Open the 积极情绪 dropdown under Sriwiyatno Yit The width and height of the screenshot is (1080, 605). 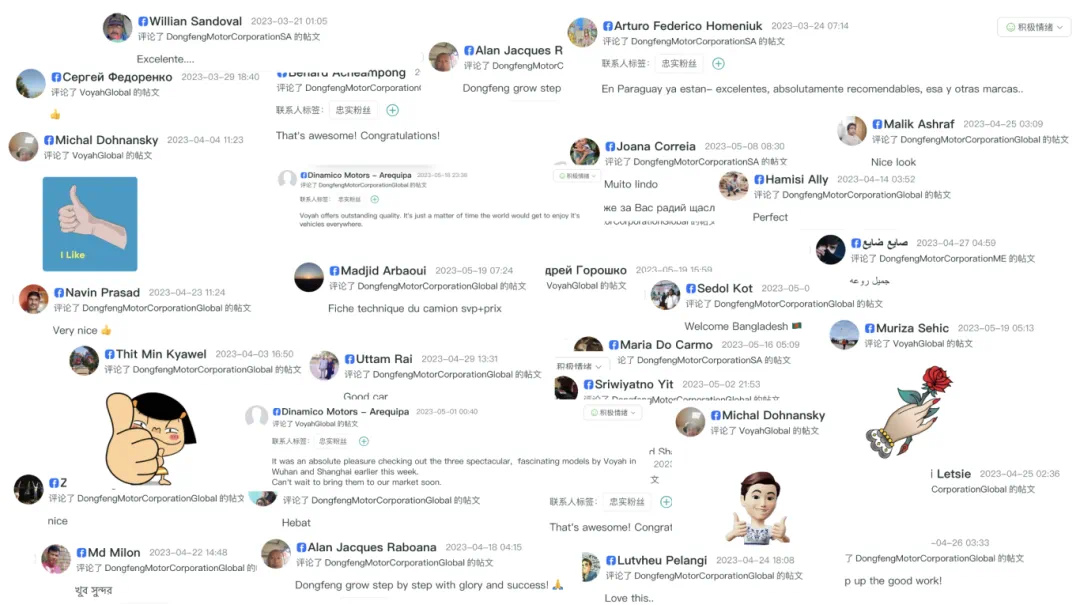613,413
